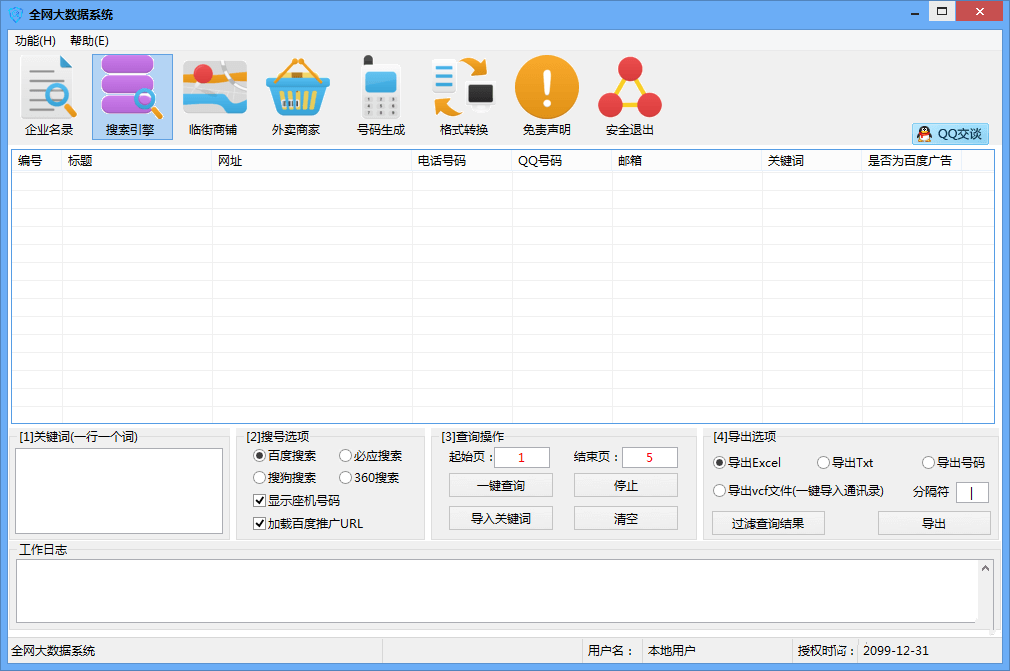Click the 导入关键词 import keywords button
Image resolution: width=1010 pixels, height=671 pixels.
pyautogui.click(x=501, y=518)
